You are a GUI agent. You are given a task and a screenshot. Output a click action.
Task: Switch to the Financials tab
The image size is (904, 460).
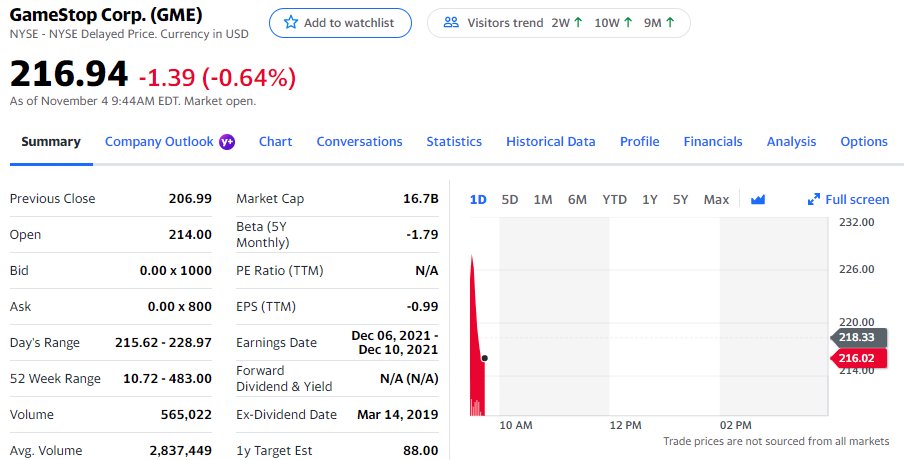(713, 142)
